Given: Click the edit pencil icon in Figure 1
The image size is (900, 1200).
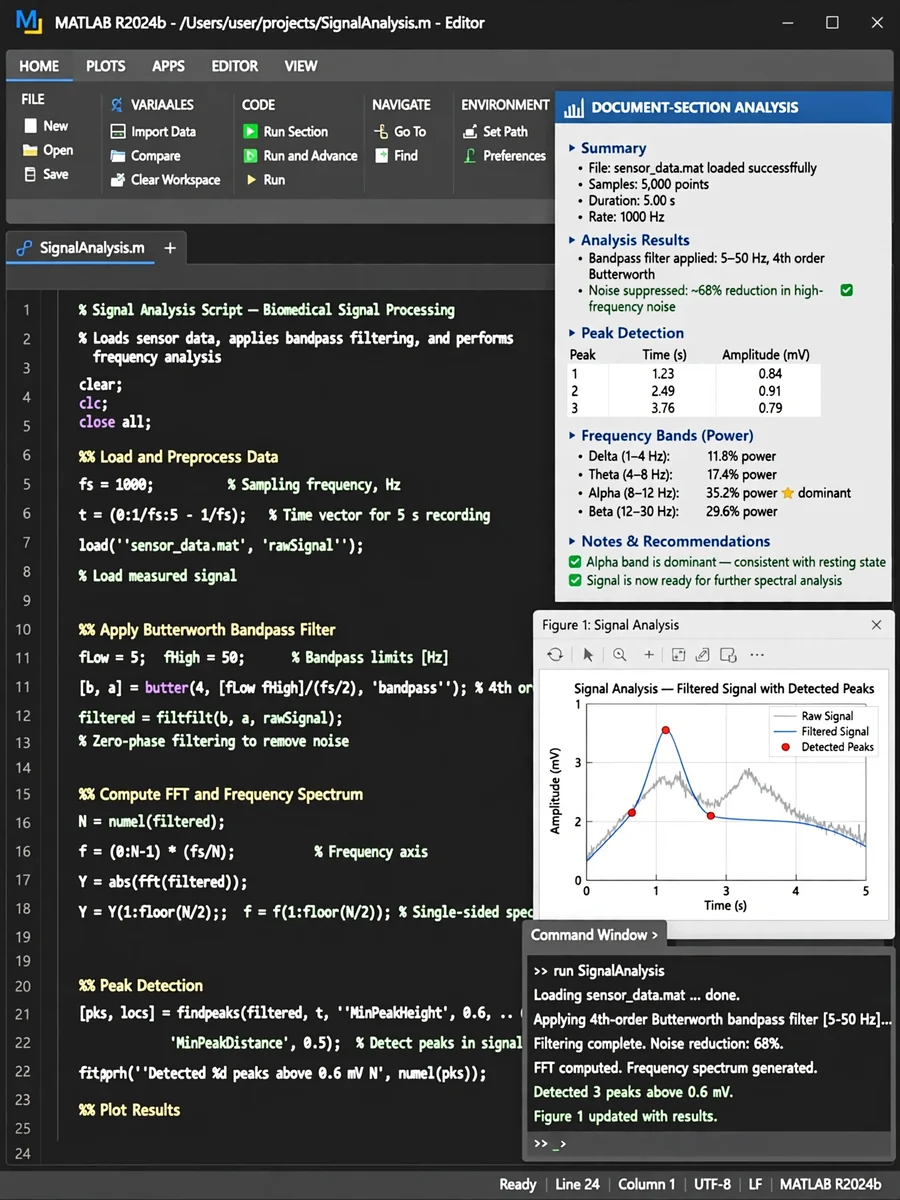Looking at the screenshot, I should 702,655.
